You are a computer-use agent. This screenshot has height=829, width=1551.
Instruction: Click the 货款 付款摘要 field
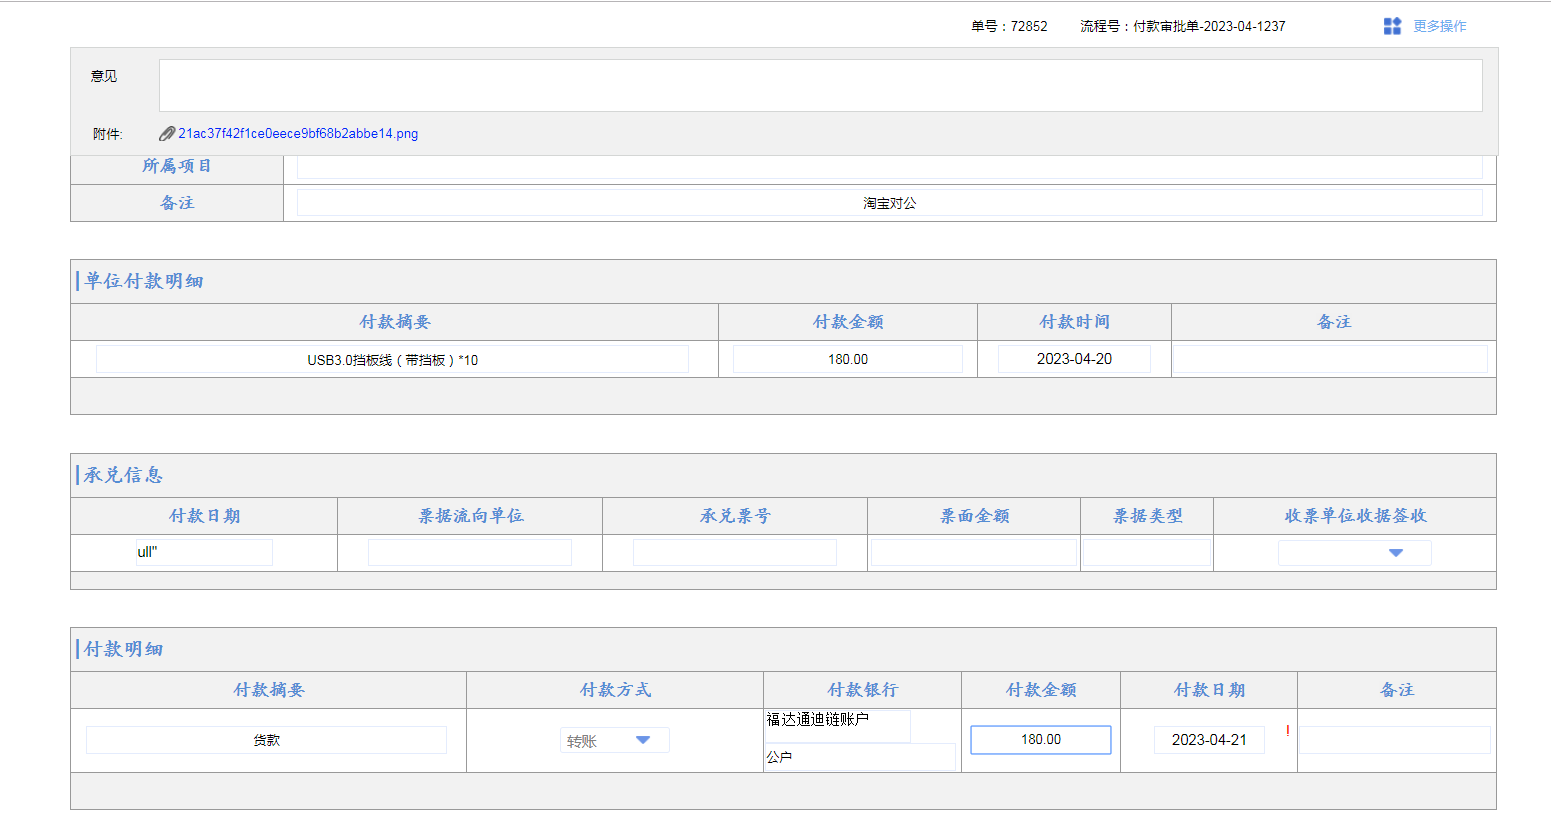266,740
